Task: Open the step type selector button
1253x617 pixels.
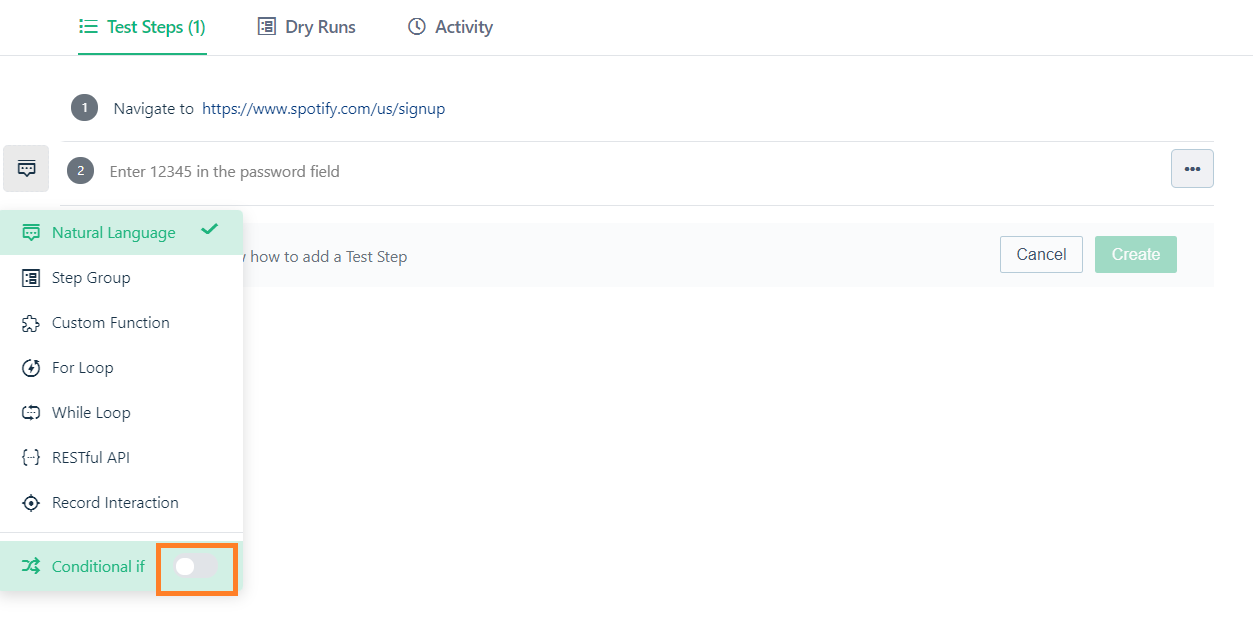Action: (26, 168)
